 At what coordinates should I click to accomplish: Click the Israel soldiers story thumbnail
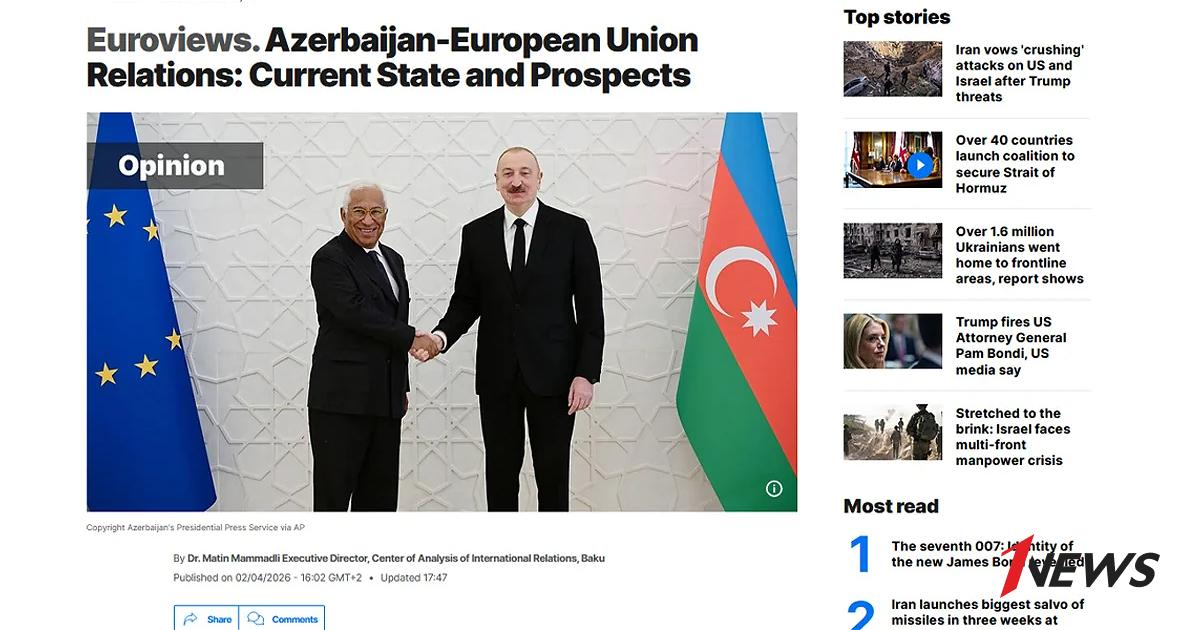pyautogui.click(x=893, y=432)
